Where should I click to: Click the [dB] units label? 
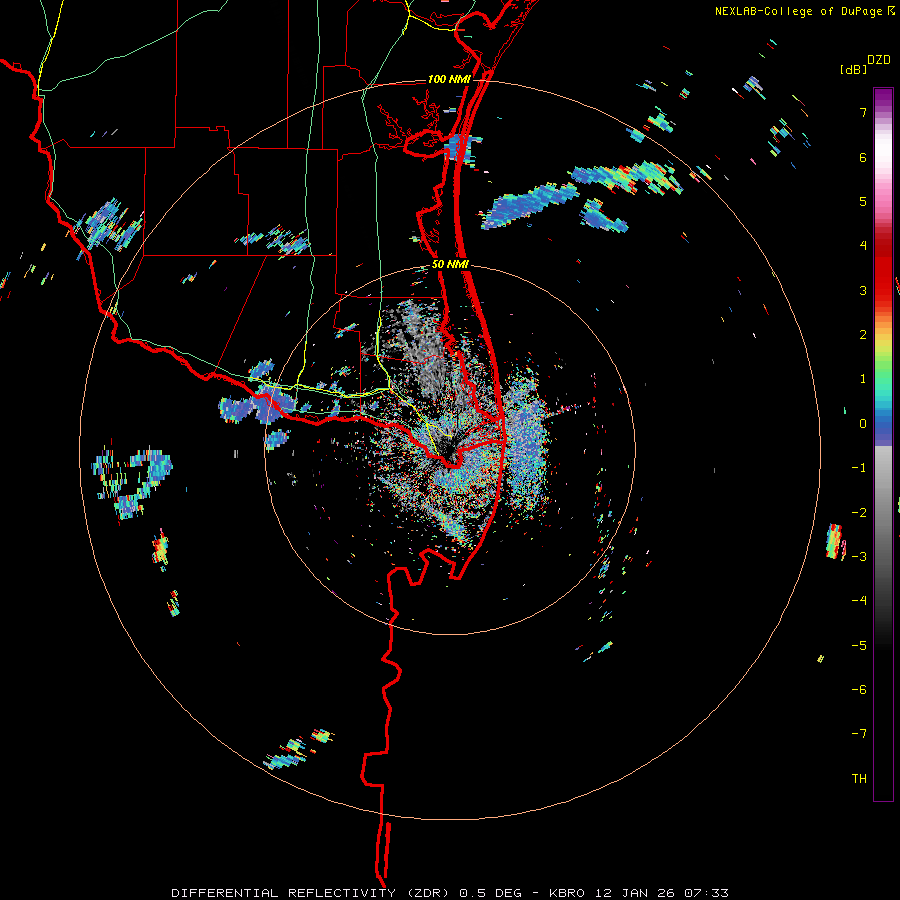[853, 70]
